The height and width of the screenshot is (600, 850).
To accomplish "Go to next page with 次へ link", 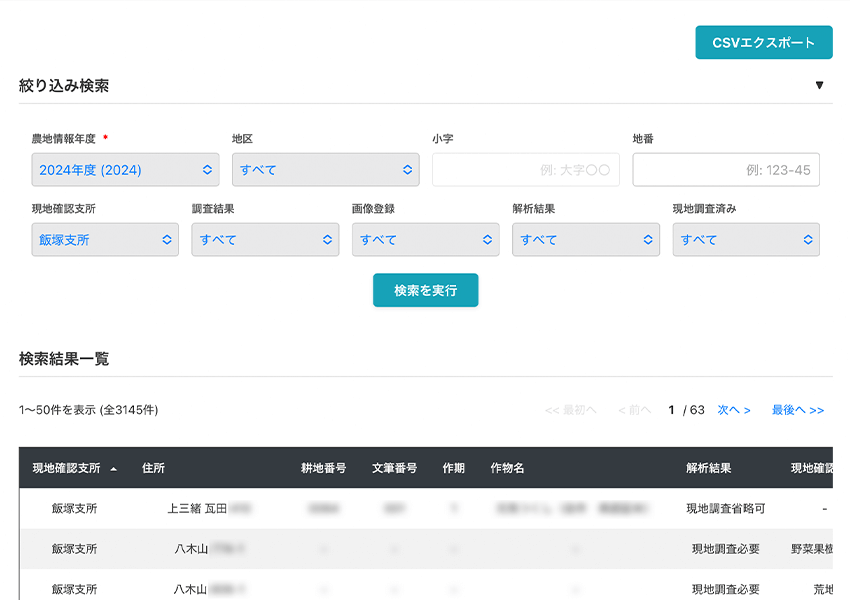I will tap(734, 410).
